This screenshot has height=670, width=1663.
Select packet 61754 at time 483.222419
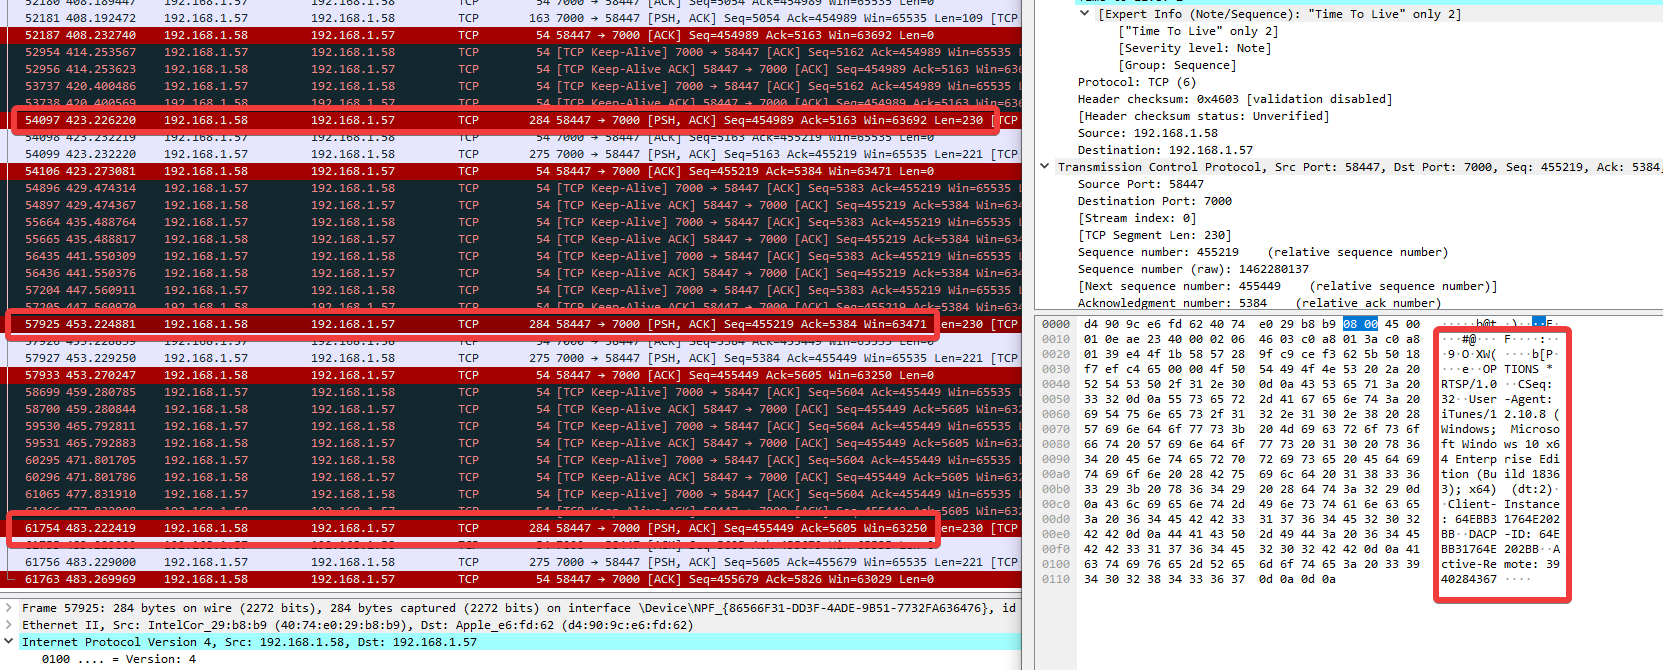[511, 528]
